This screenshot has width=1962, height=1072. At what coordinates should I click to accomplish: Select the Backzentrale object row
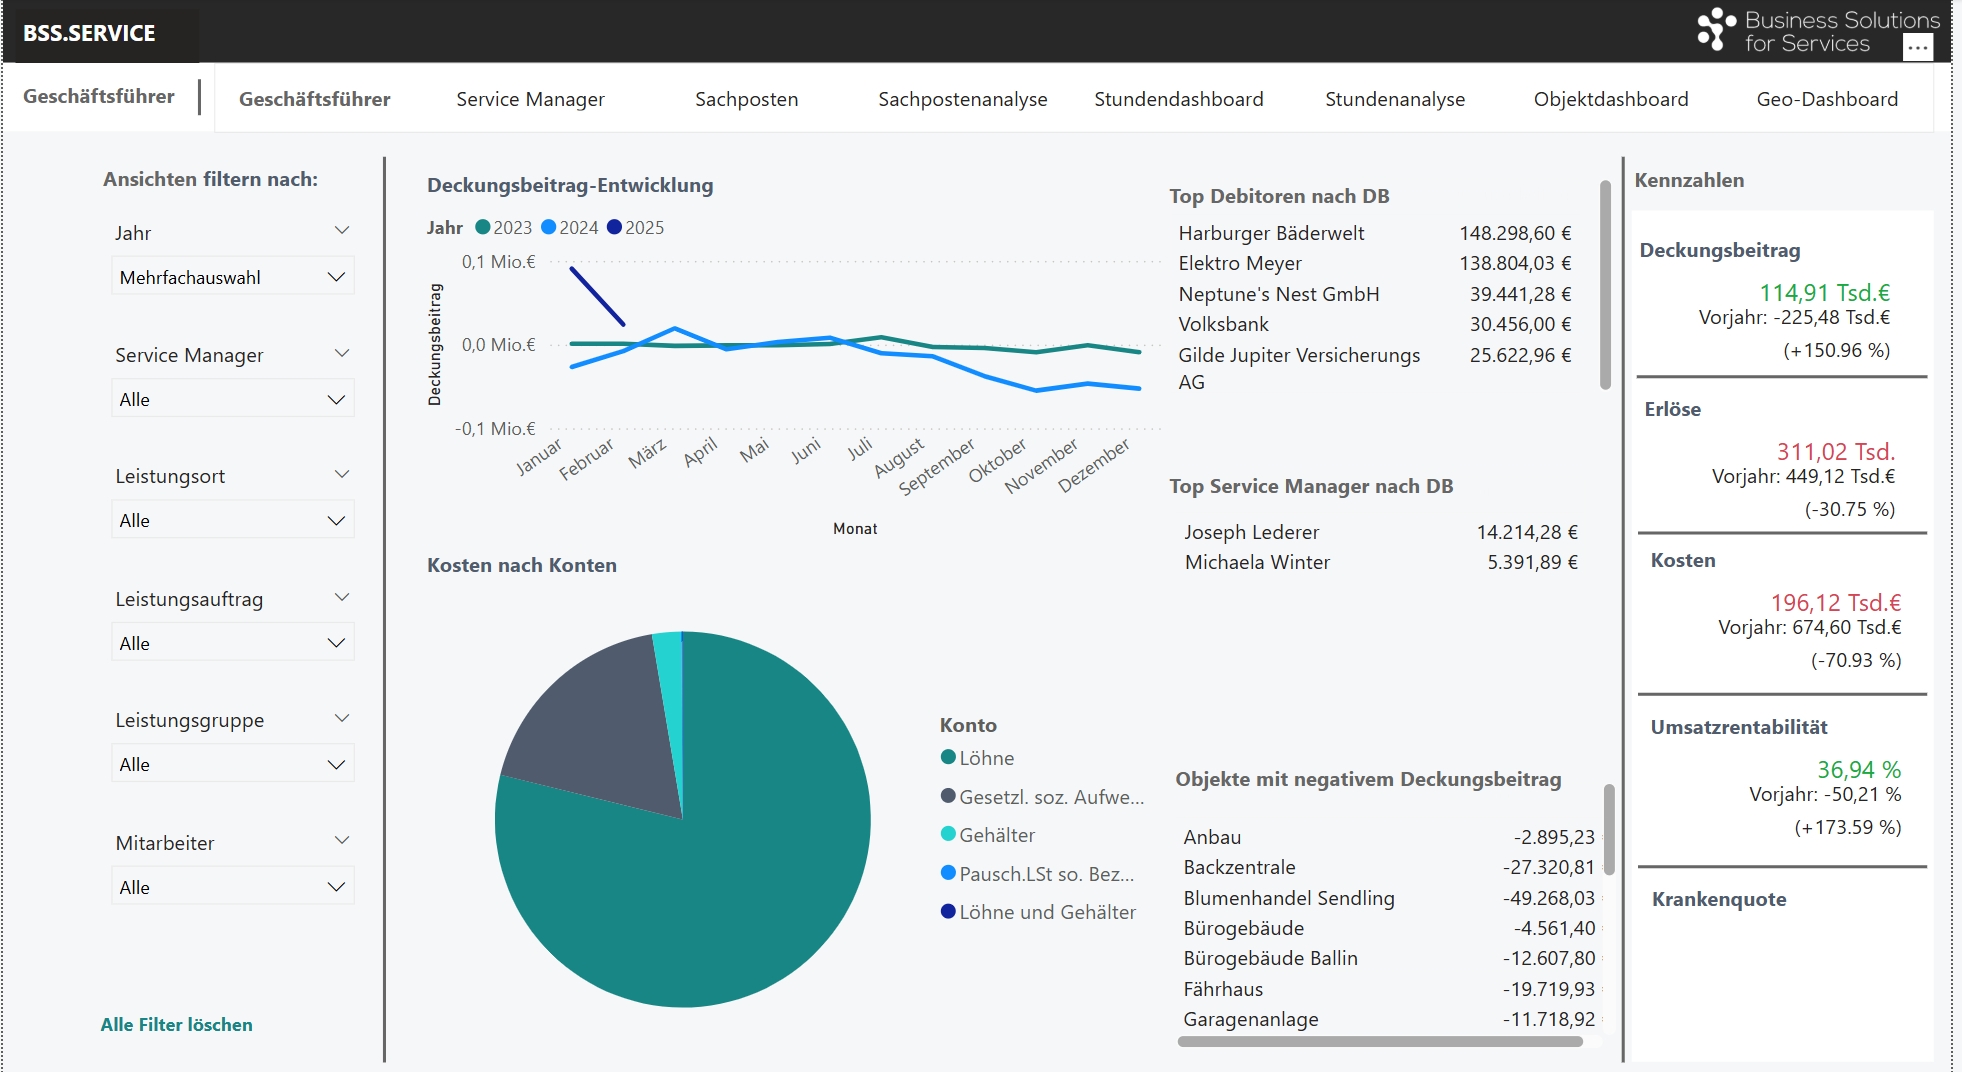point(1389,867)
